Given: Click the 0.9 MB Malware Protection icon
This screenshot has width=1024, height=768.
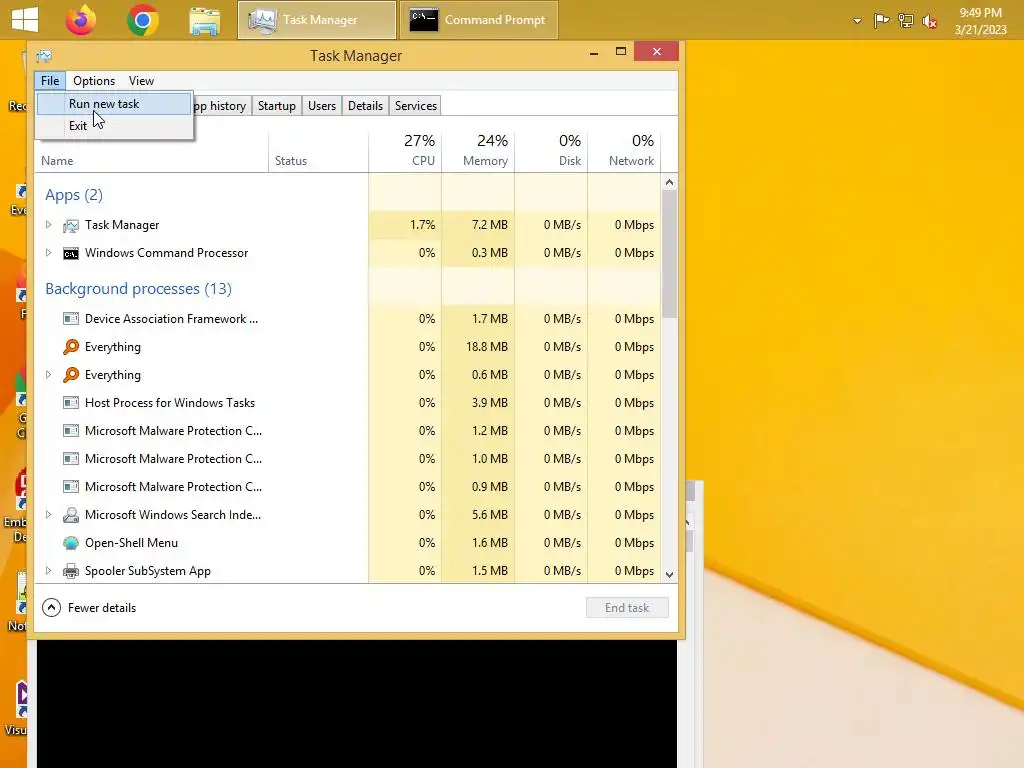Looking at the screenshot, I should (x=71, y=487).
